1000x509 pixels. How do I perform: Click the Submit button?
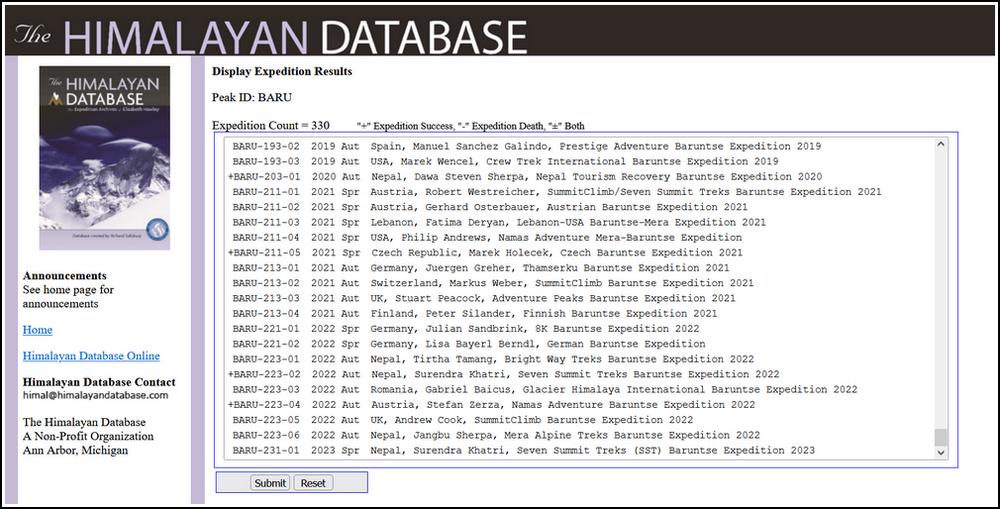click(x=270, y=483)
